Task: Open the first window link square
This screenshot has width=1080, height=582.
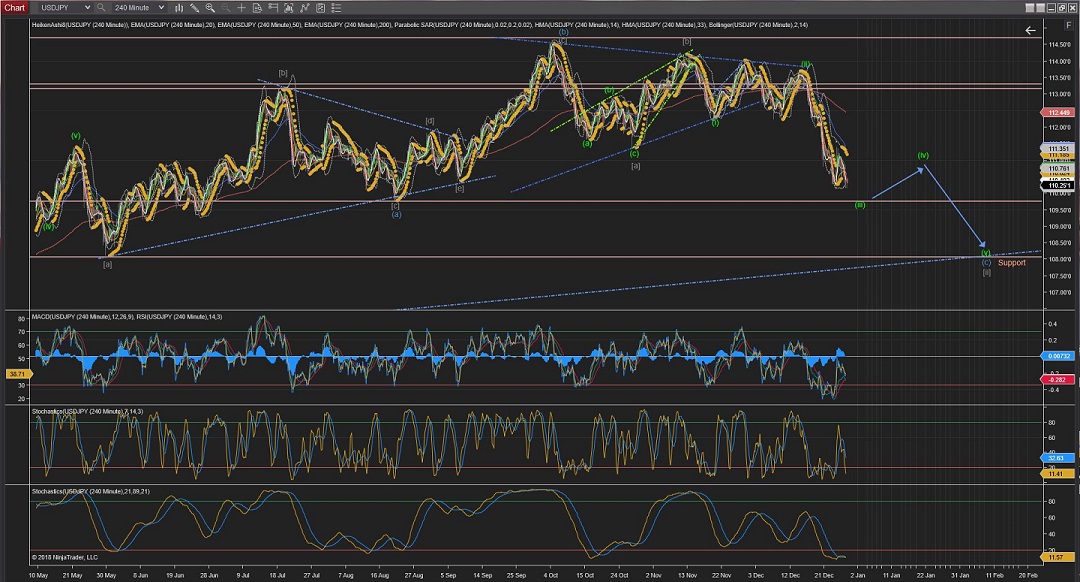Action: (x=1030, y=8)
